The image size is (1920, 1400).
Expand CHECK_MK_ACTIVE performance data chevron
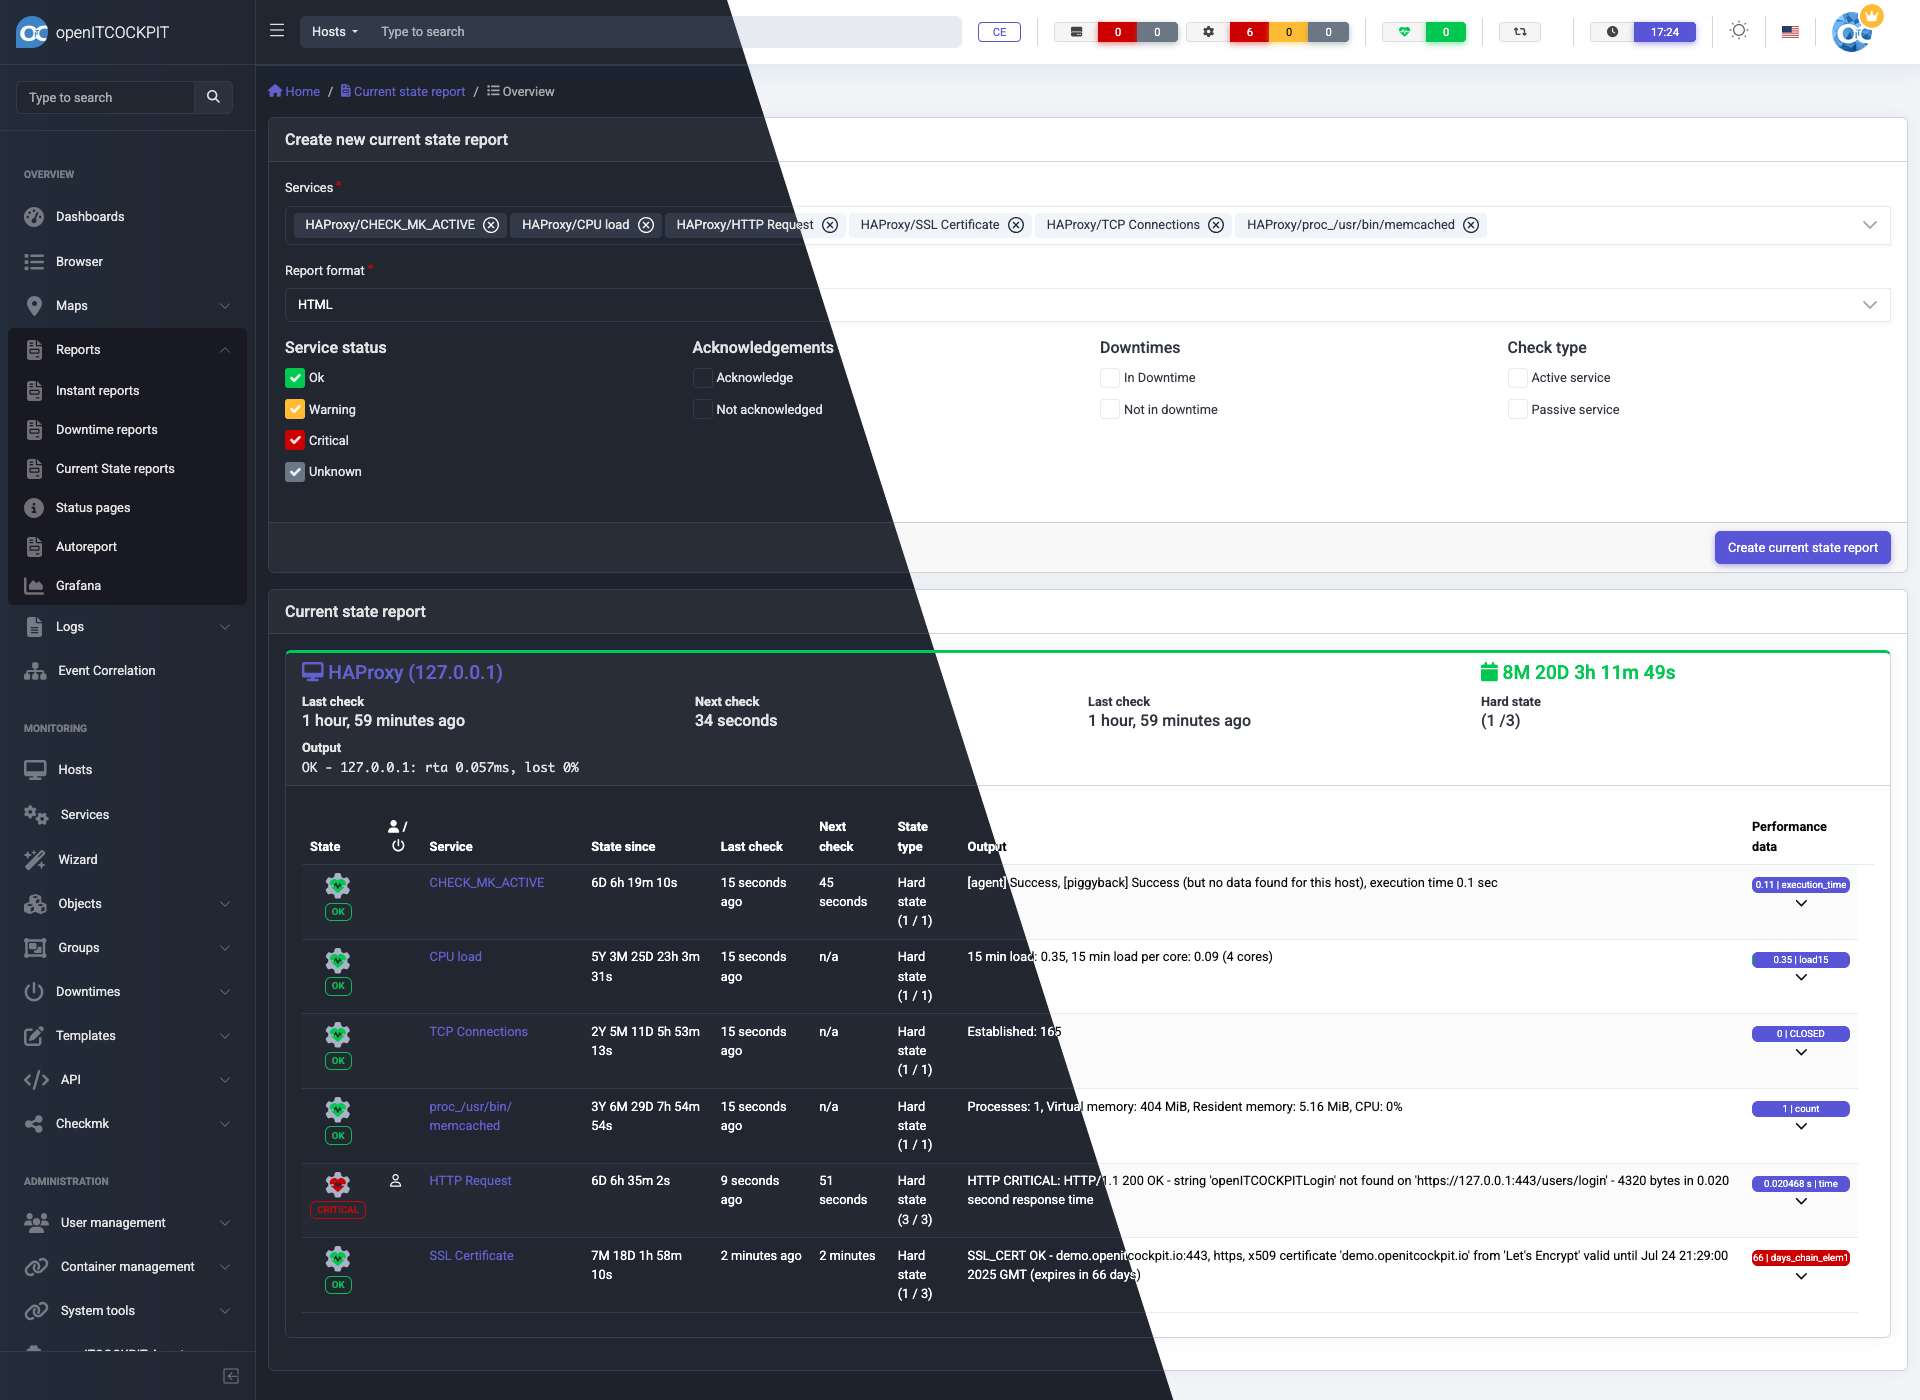pos(1801,903)
